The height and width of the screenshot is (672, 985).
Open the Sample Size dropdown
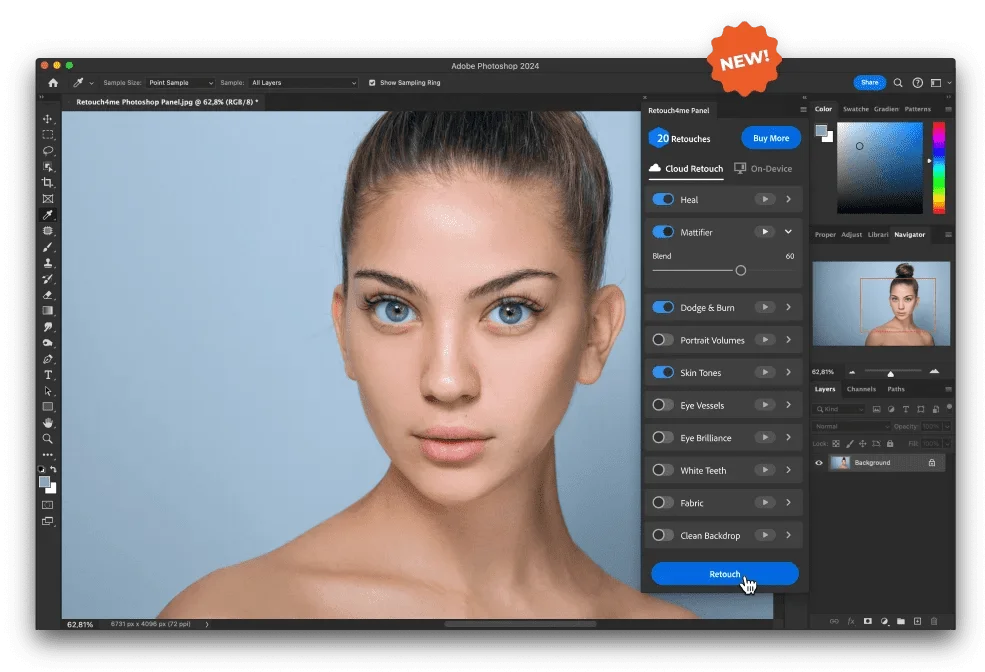[x=180, y=83]
